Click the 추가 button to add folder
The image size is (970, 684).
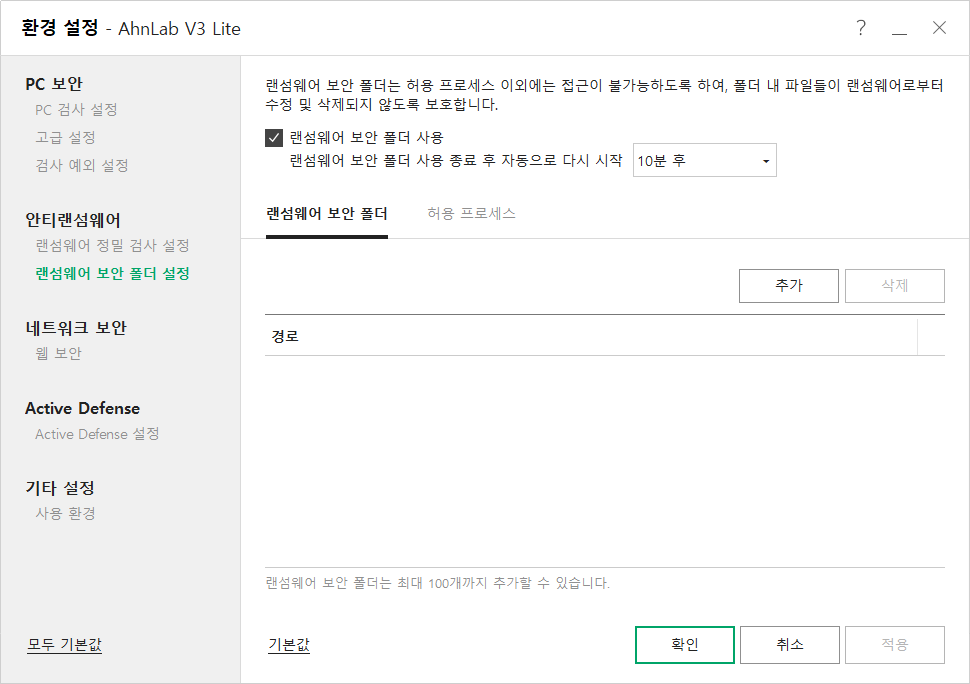click(789, 286)
